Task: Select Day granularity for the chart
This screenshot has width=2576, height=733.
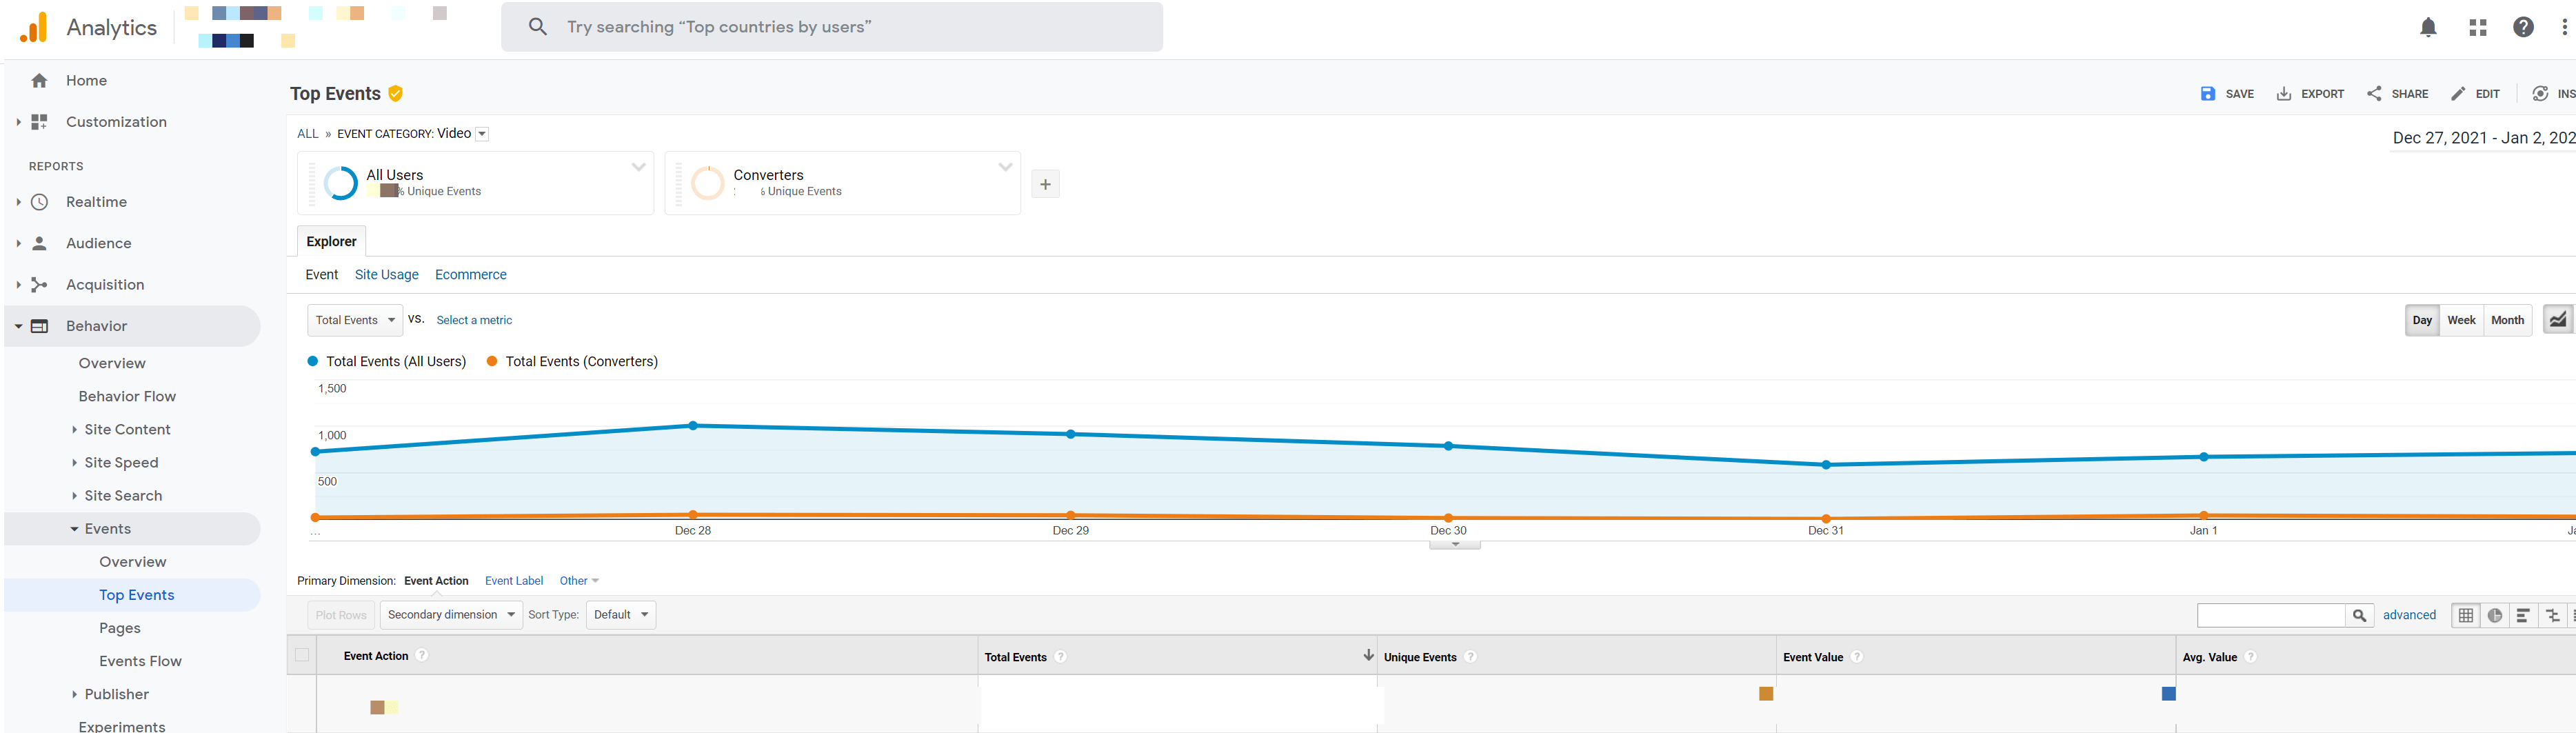Action: coord(2422,320)
